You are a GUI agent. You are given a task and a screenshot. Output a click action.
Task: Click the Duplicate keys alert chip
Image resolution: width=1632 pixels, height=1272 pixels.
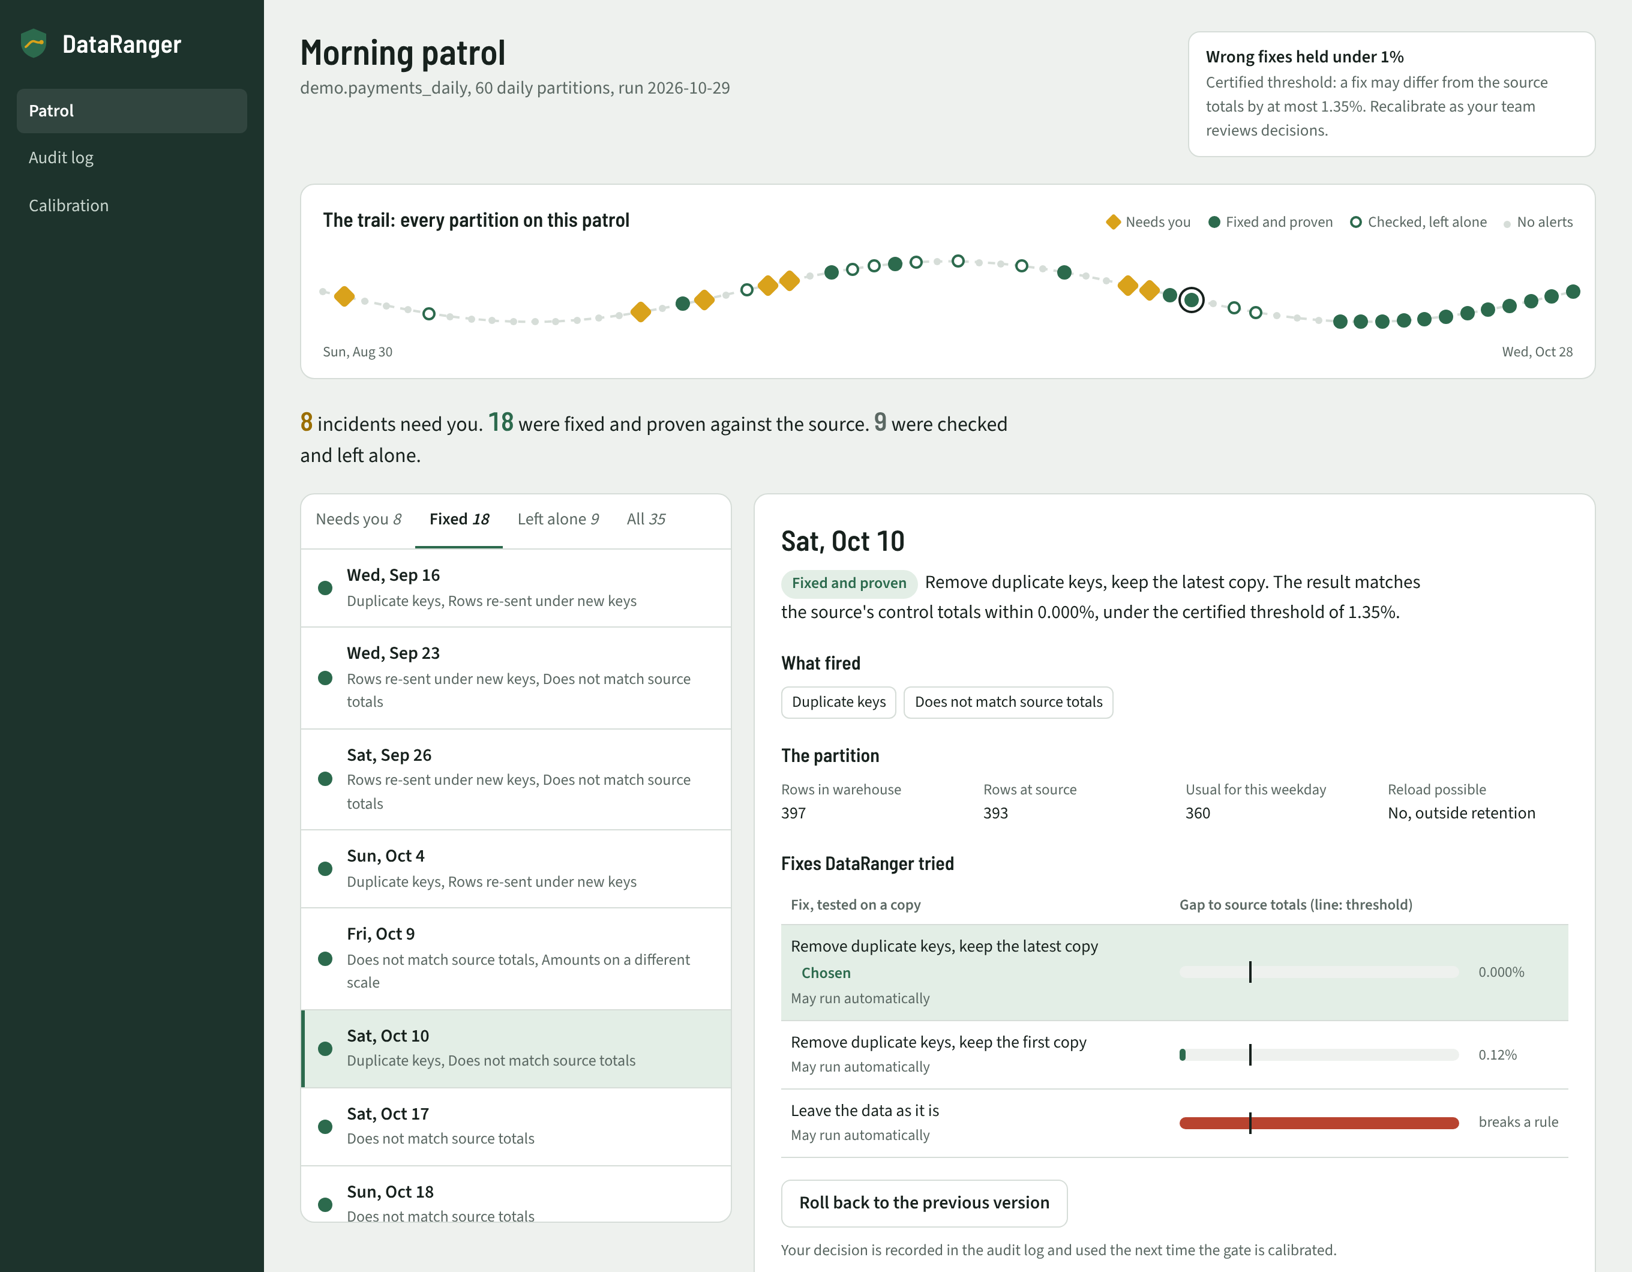click(838, 702)
